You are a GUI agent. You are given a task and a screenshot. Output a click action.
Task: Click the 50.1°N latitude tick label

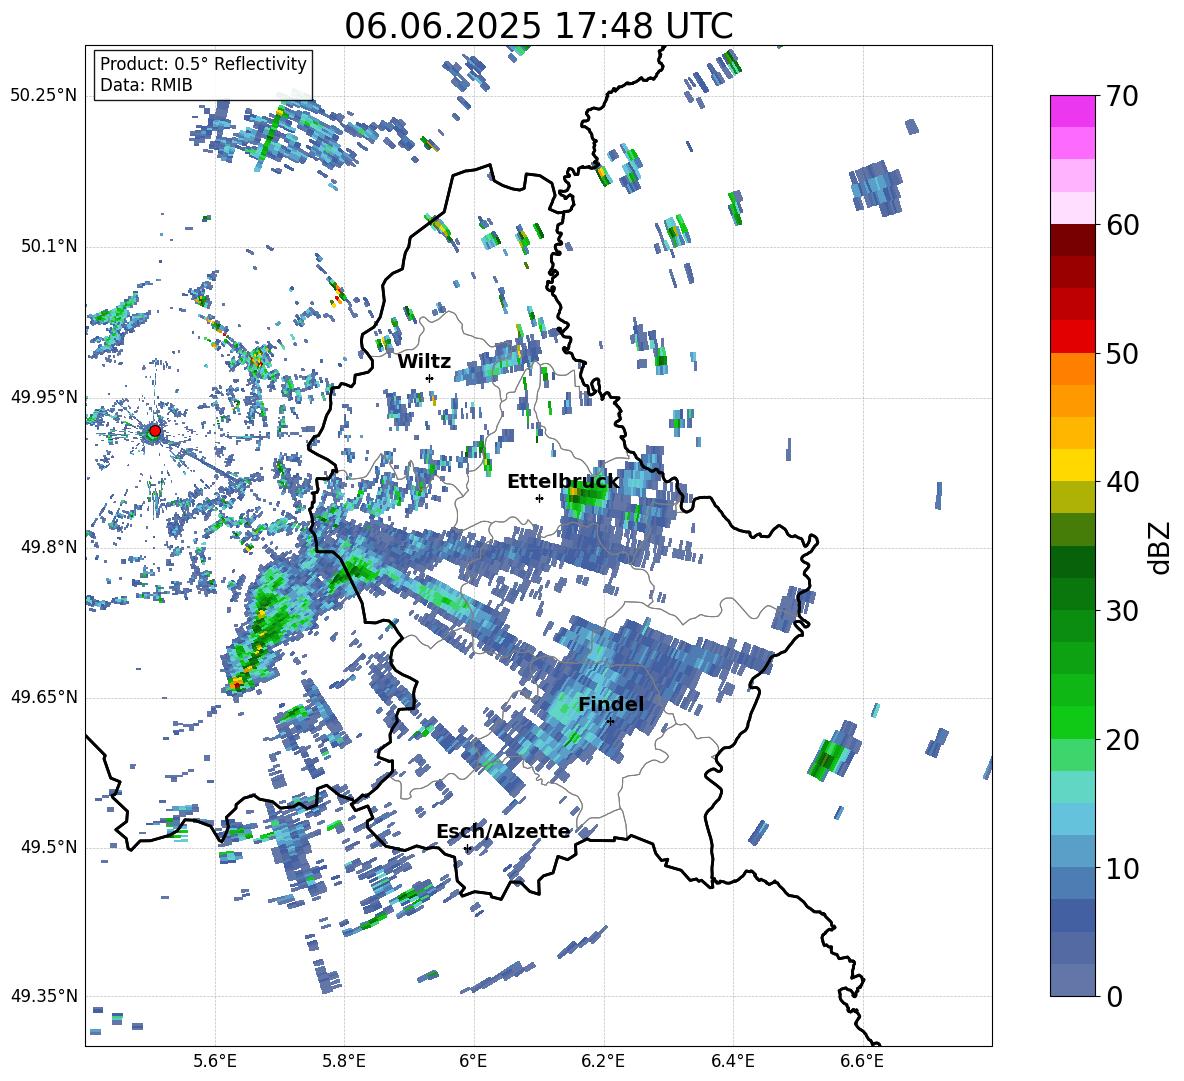(48, 247)
